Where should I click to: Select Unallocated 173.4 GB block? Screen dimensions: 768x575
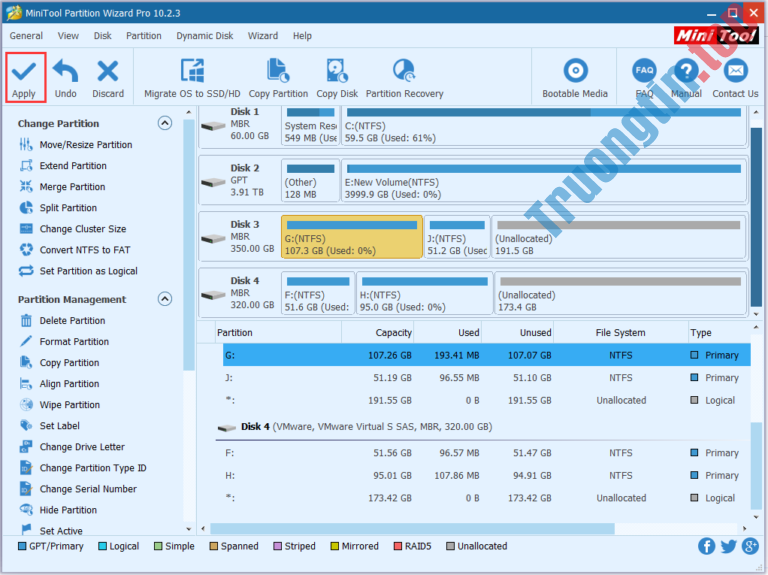(620, 293)
